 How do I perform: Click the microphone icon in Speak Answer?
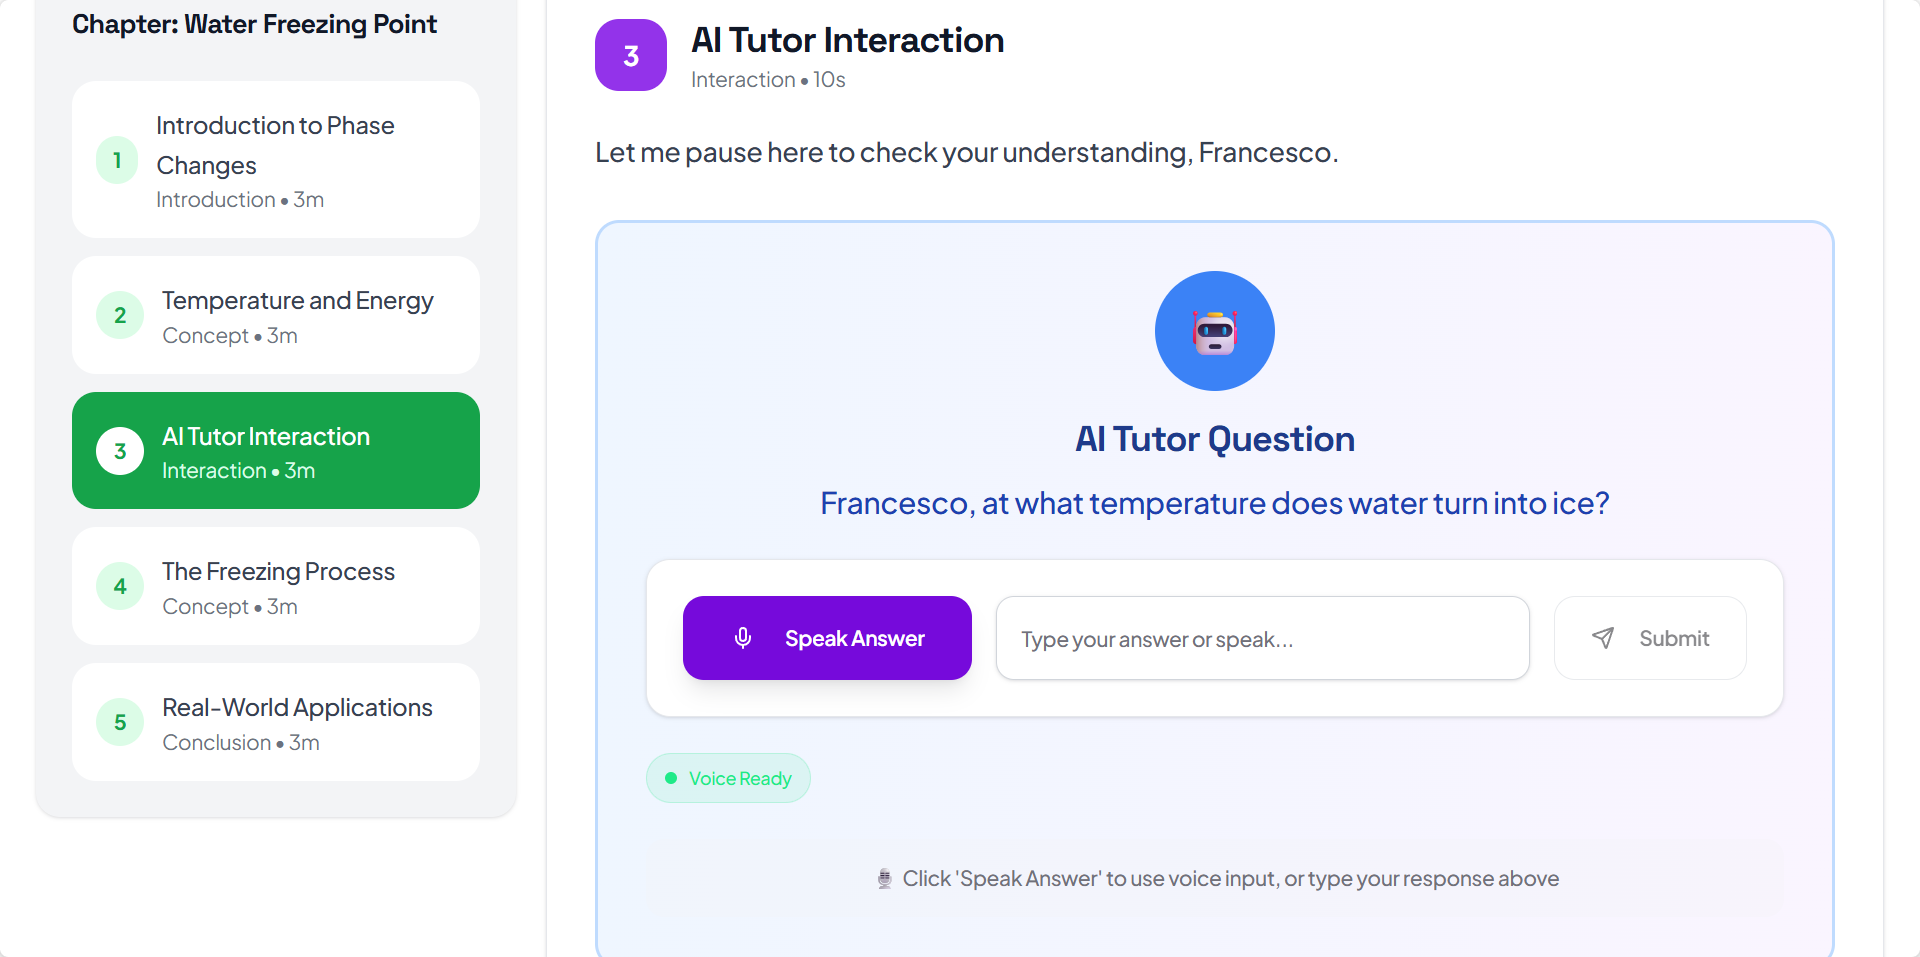(x=743, y=638)
